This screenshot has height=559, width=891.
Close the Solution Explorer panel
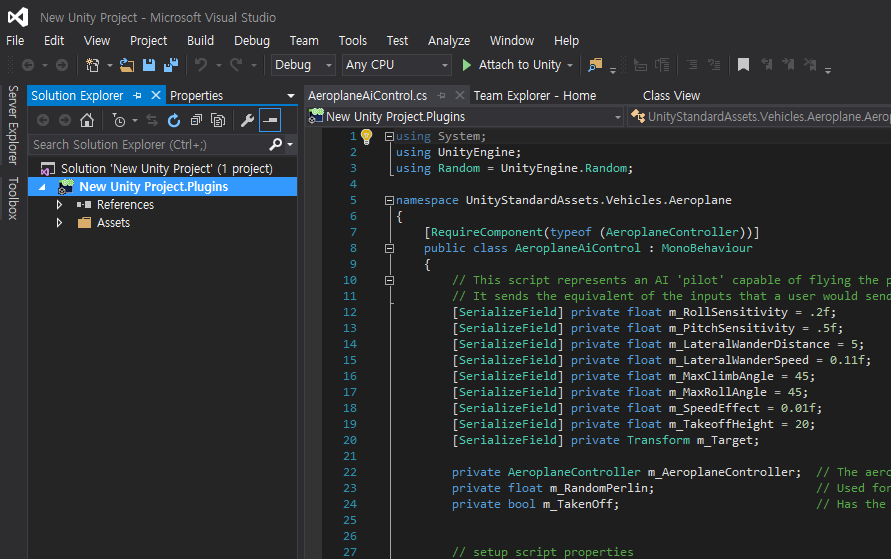tap(156, 95)
